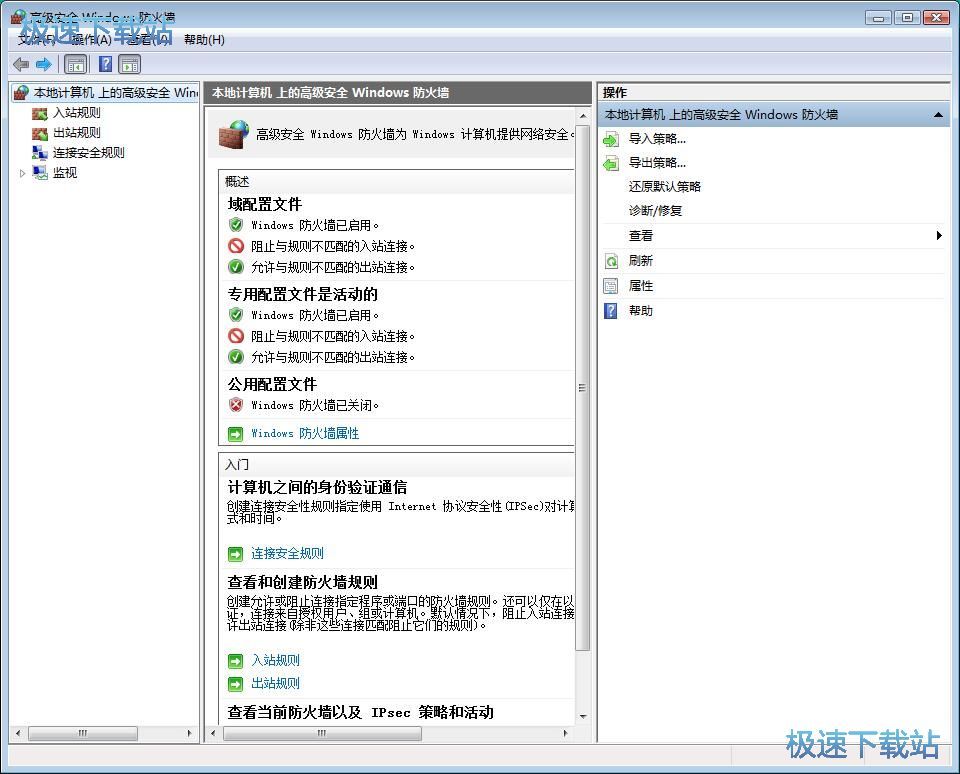Click left tree horizontal scrollbar left arrow

[18, 733]
